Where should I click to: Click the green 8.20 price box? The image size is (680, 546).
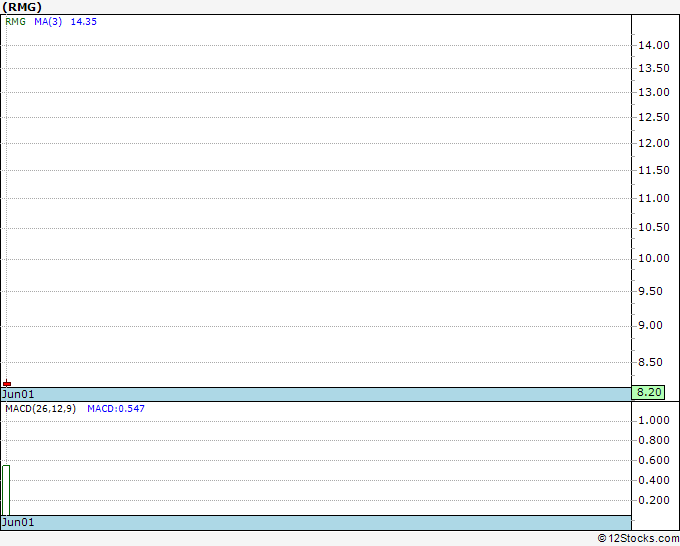648,392
